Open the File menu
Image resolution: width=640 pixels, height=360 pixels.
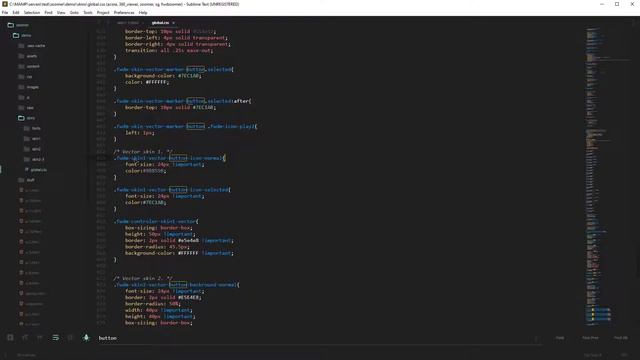[x=5, y=13]
